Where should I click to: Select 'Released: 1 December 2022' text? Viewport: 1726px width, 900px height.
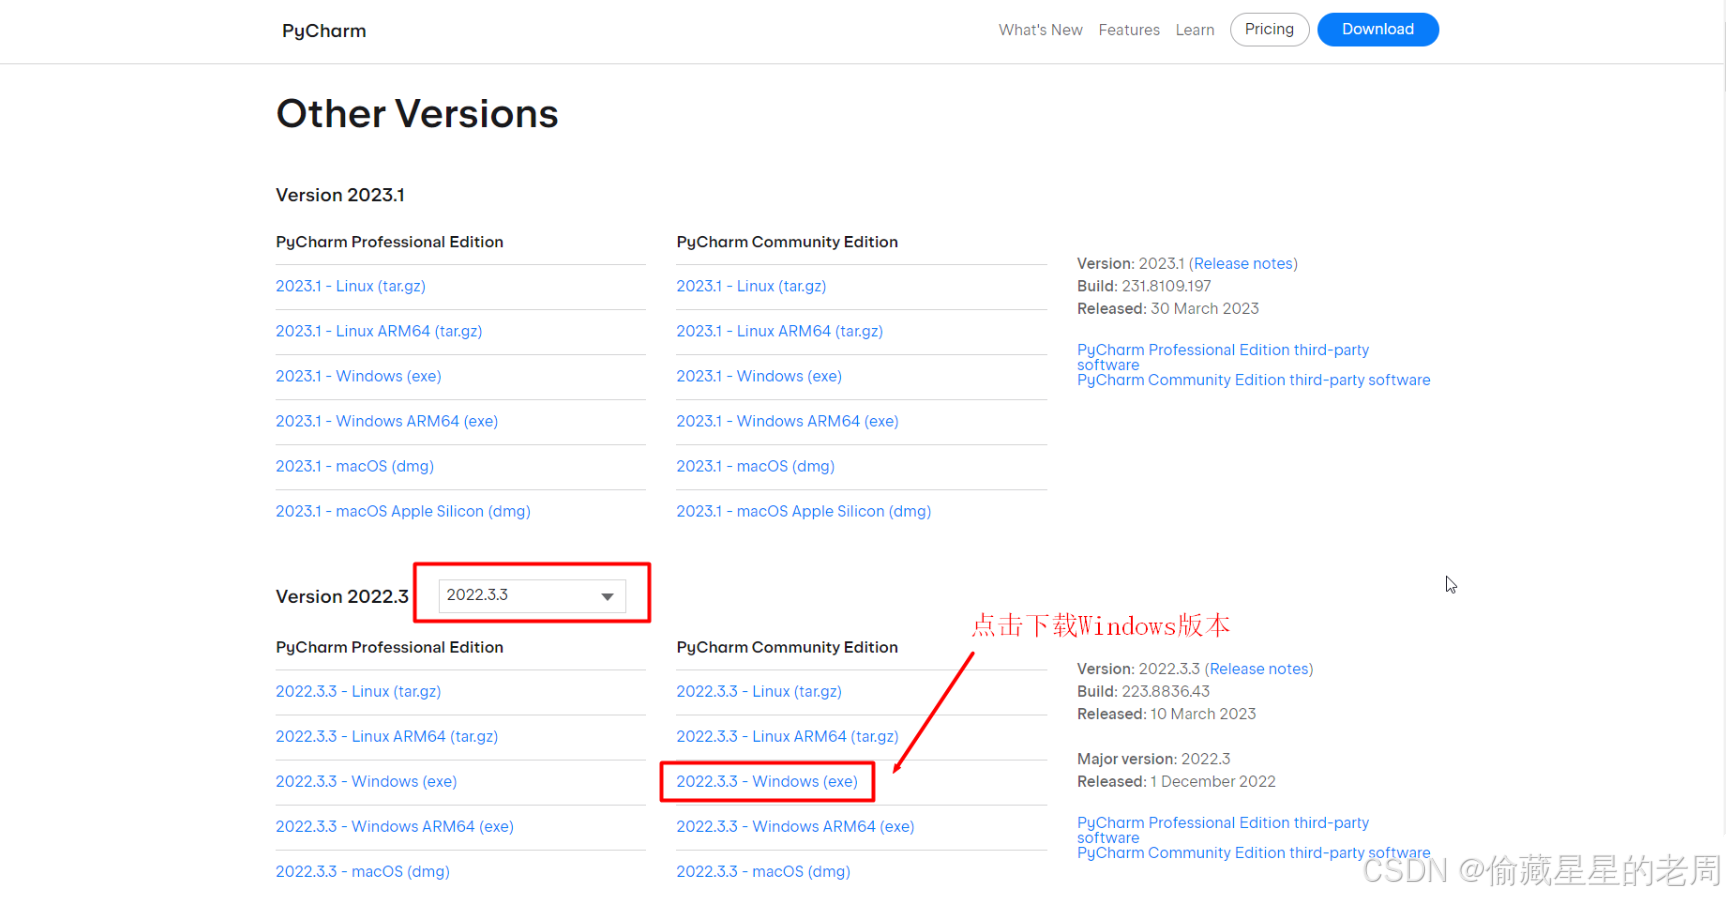[x=1176, y=781]
